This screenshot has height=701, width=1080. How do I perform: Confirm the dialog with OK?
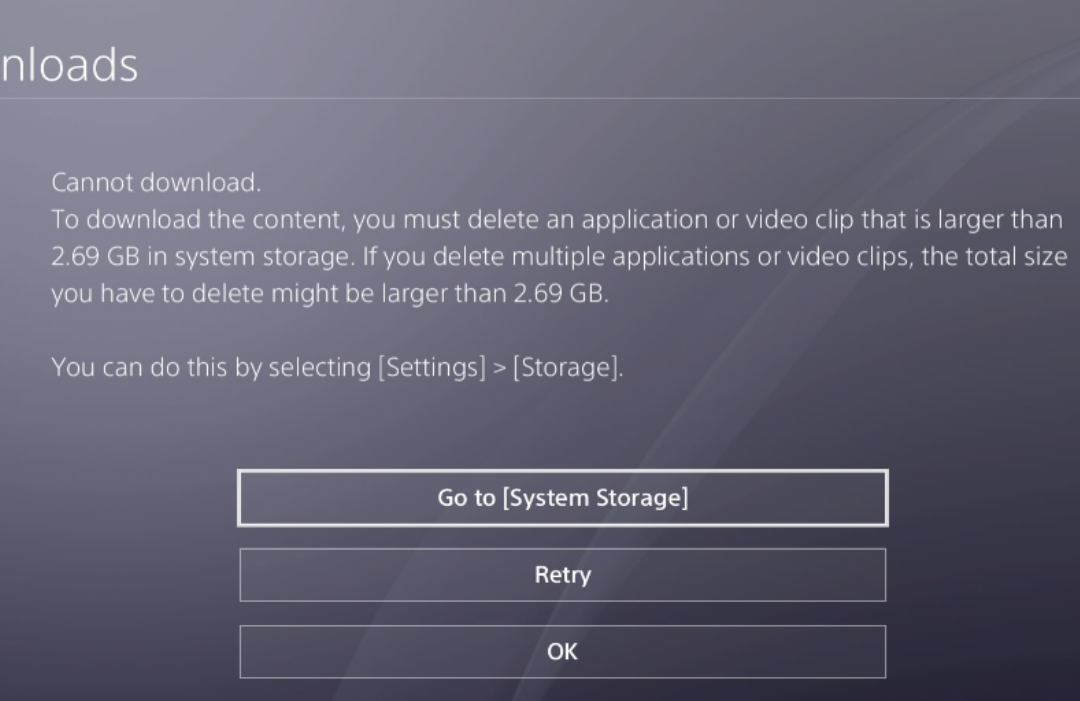(x=562, y=652)
